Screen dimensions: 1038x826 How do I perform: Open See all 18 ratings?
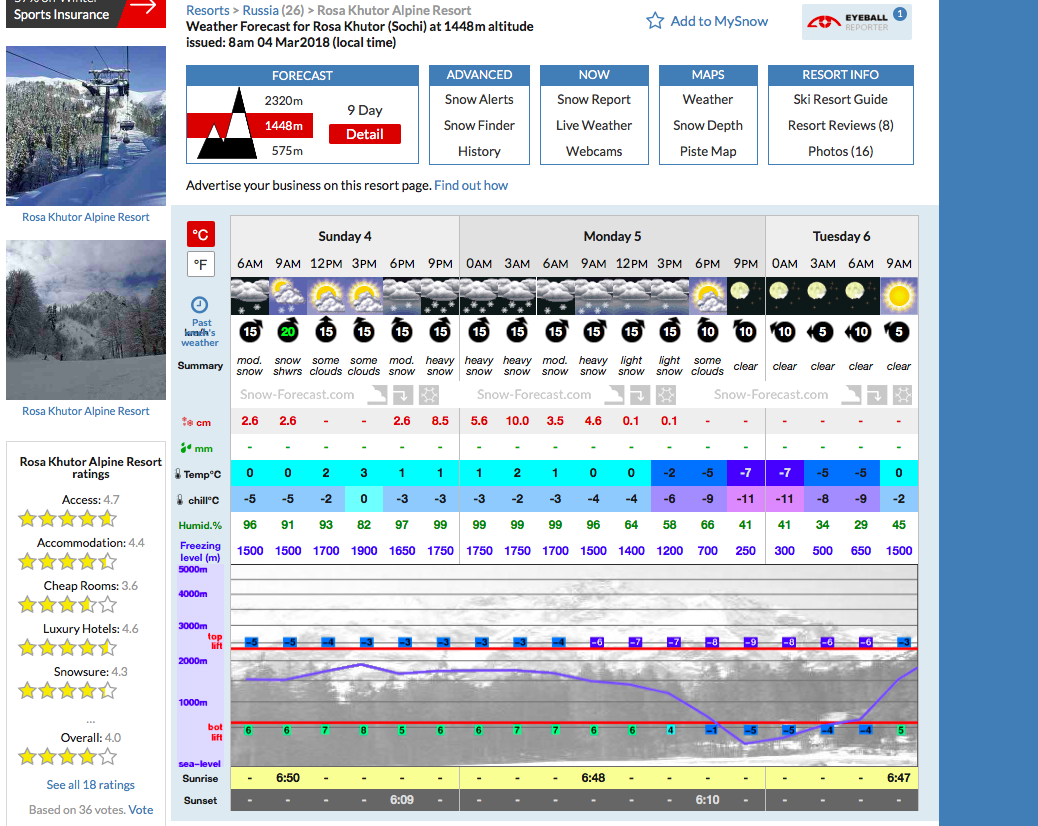coord(91,785)
